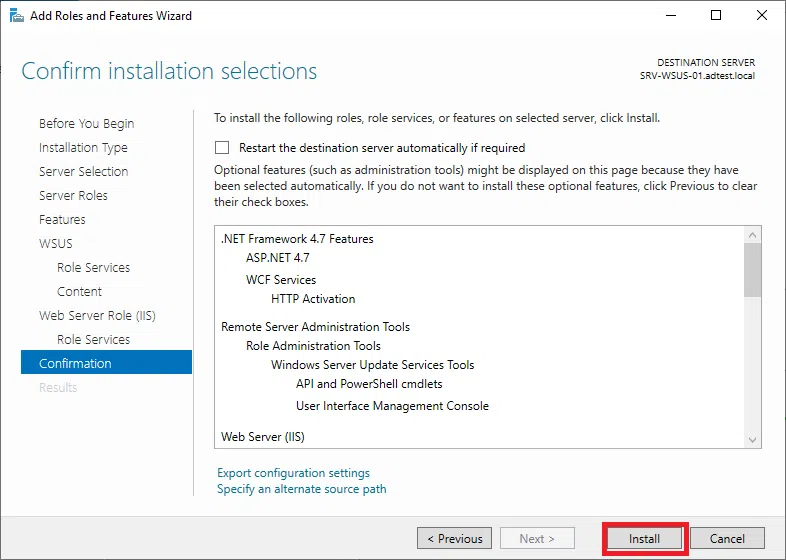Click the Cancel button
This screenshot has height=560, width=786.
tap(727, 538)
